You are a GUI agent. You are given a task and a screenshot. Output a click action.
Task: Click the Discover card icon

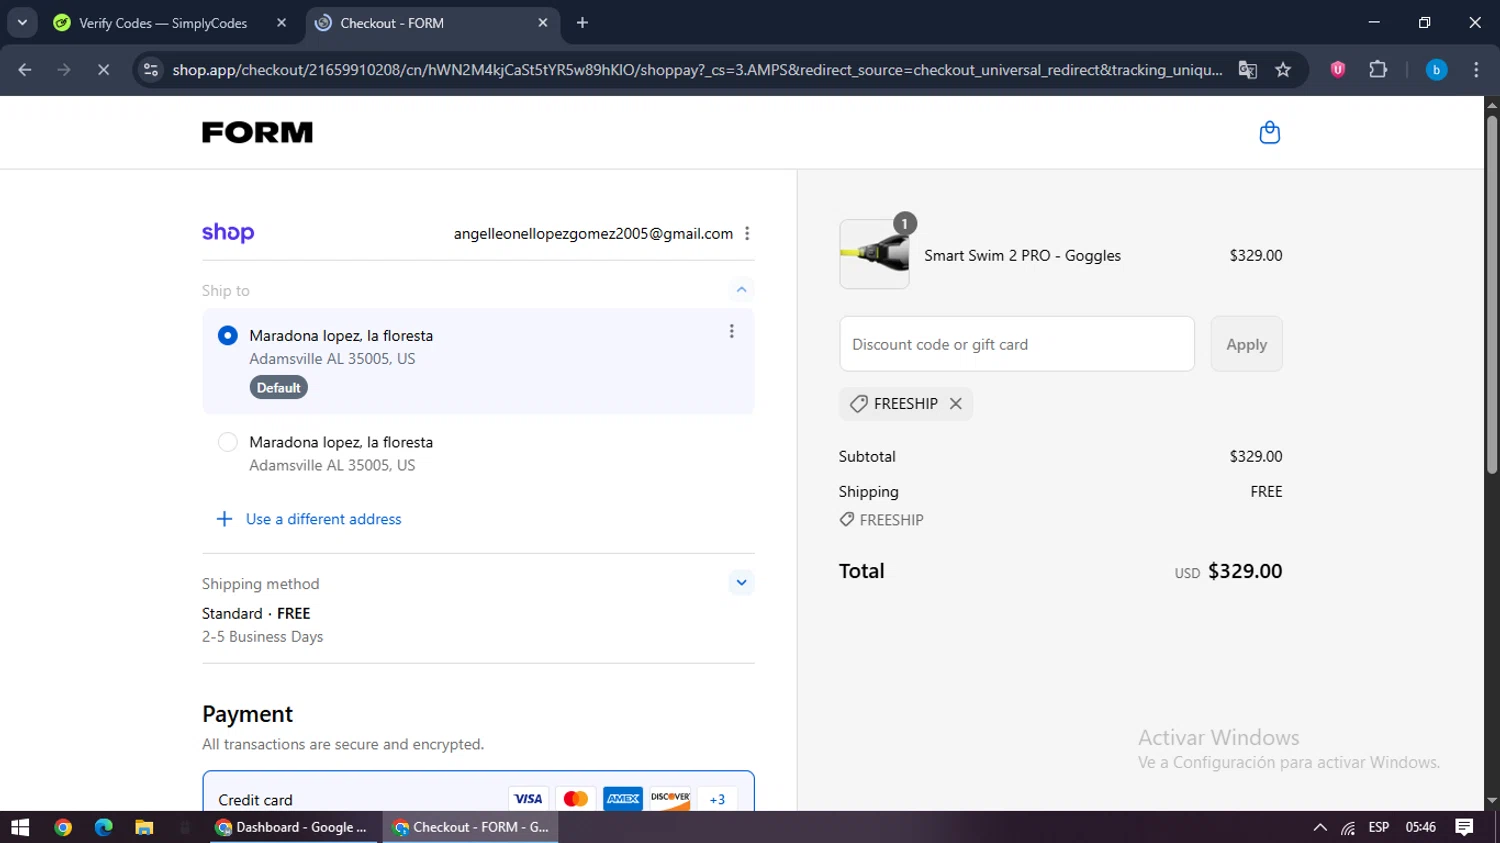click(670, 798)
